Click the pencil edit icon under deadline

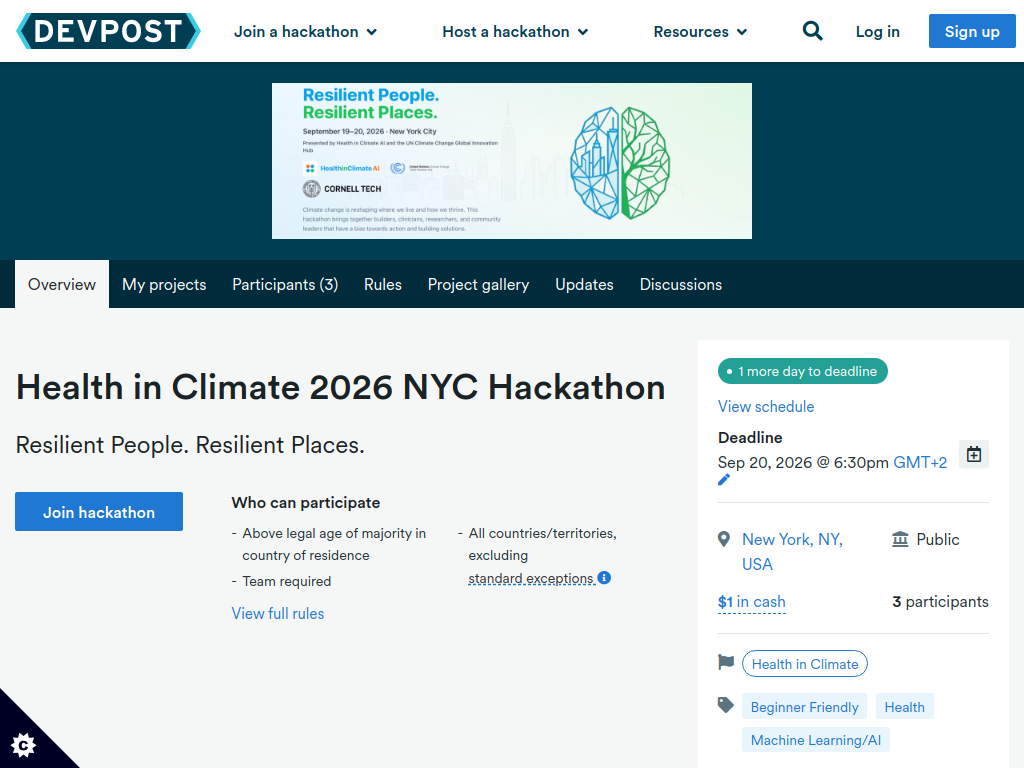point(724,480)
